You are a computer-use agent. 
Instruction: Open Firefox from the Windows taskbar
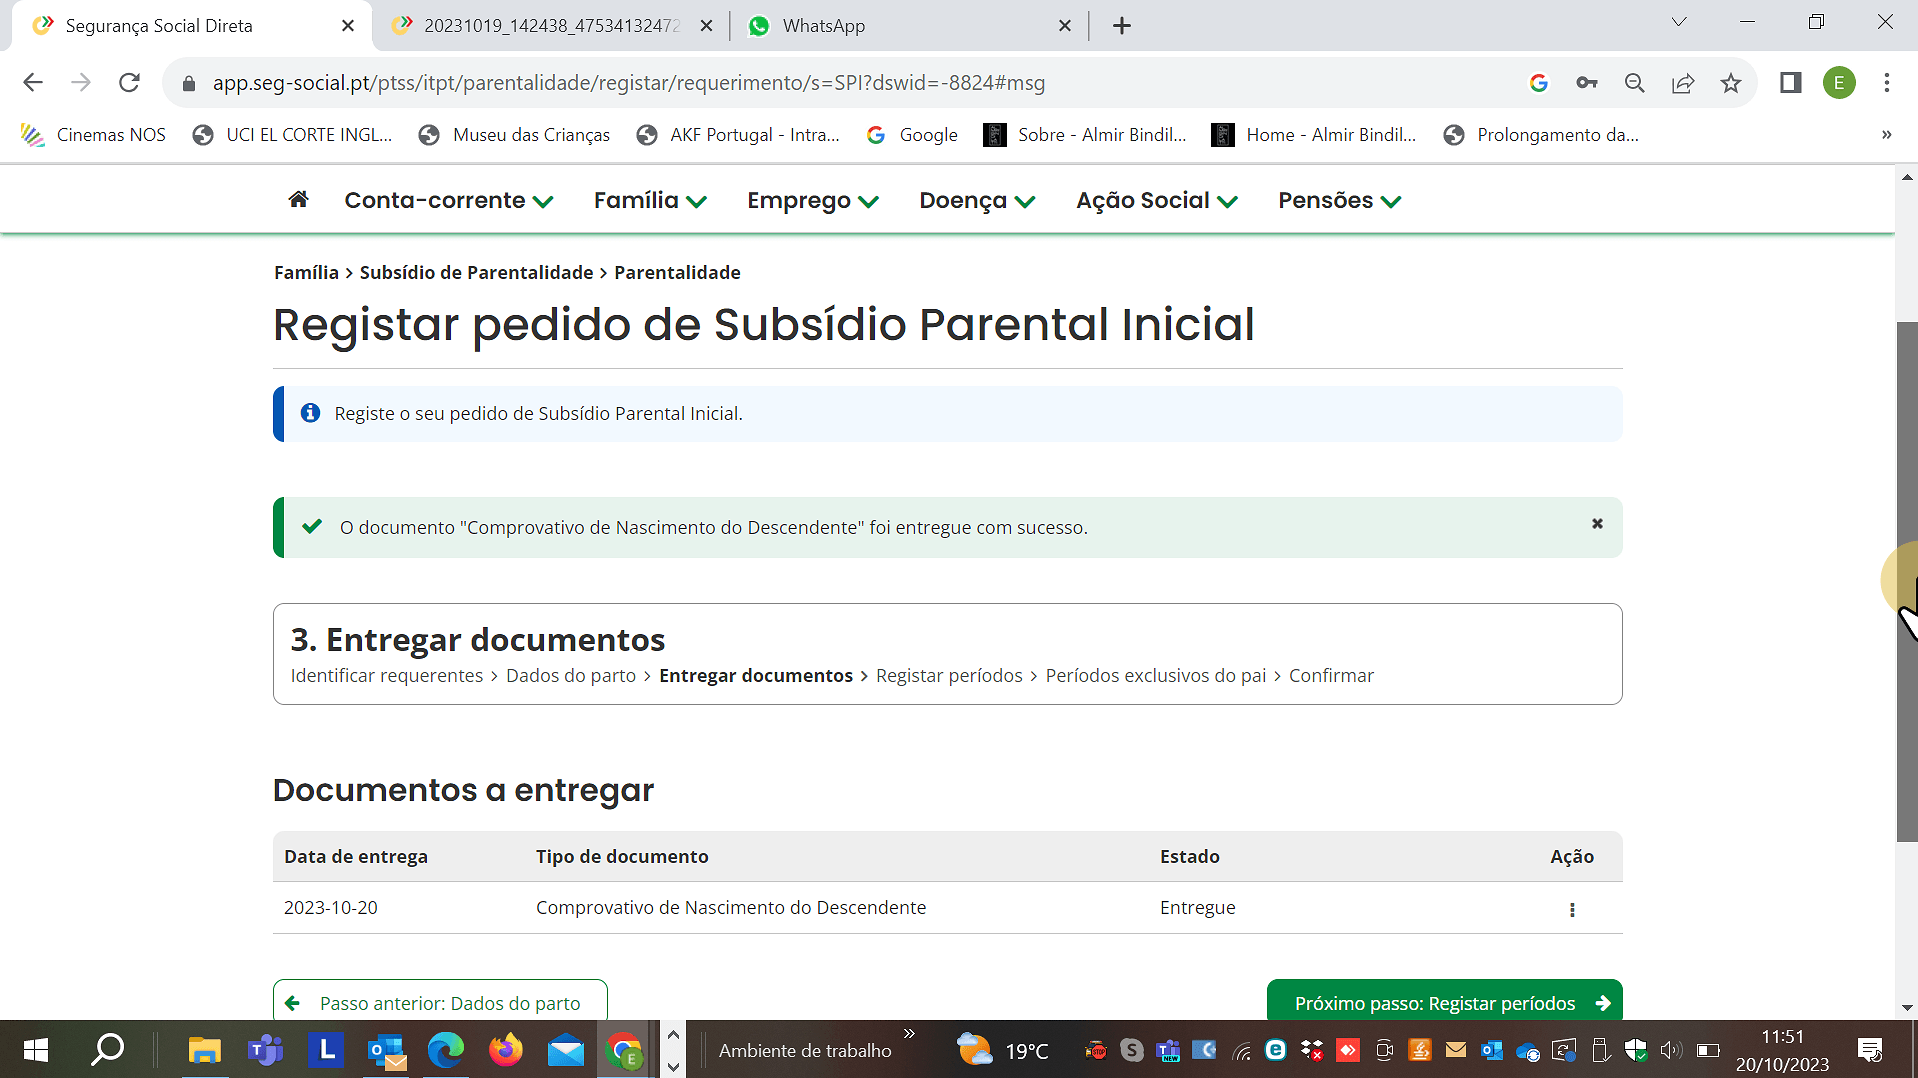(x=505, y=1050)
